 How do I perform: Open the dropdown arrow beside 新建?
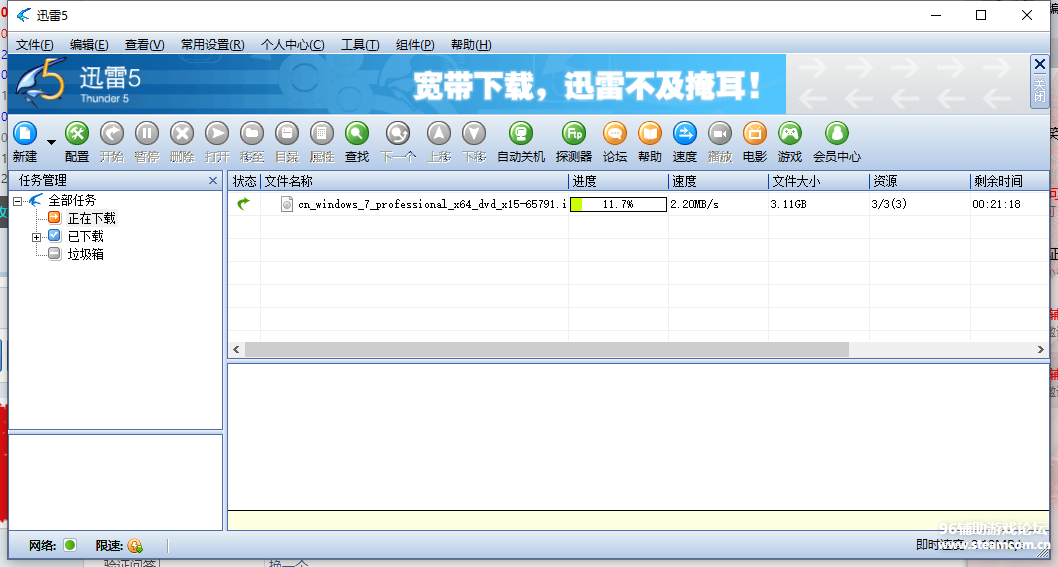(51, 143)
